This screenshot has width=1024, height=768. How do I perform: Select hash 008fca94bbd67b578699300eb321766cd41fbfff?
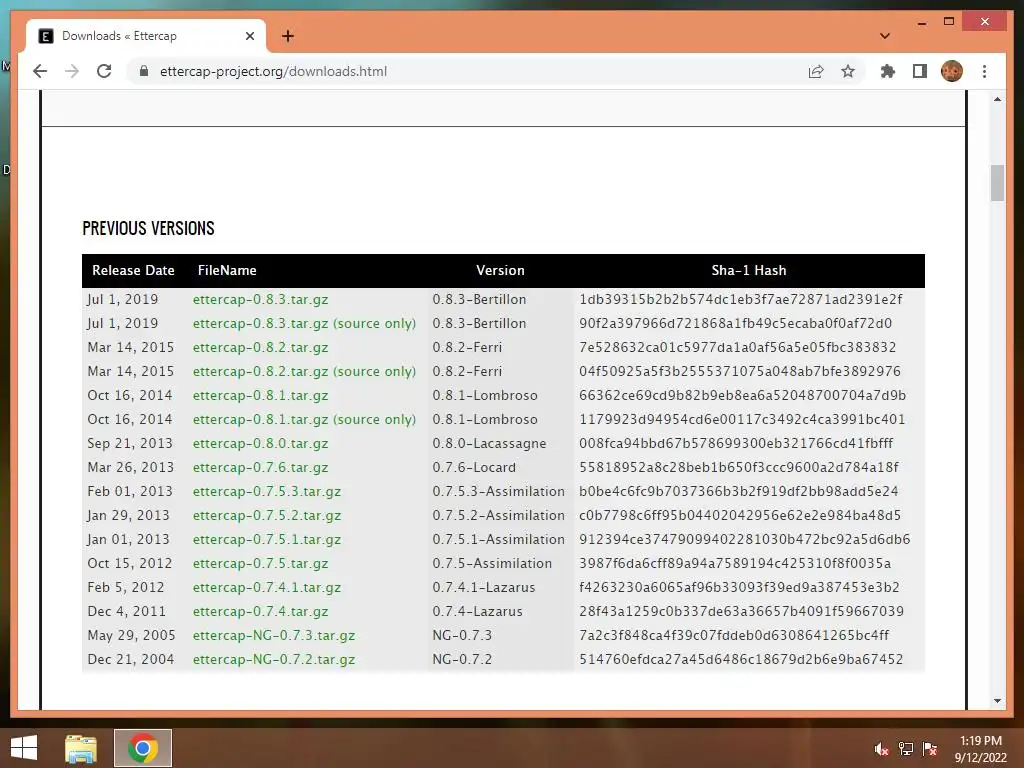tap(736, 443)
